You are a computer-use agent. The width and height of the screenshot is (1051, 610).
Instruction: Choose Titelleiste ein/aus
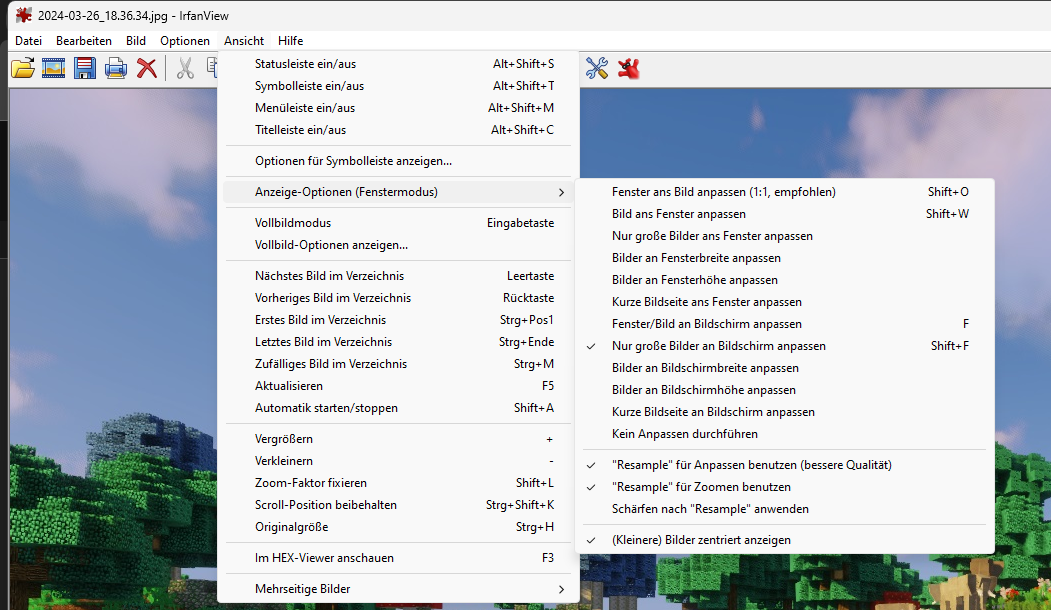point(398,130)
